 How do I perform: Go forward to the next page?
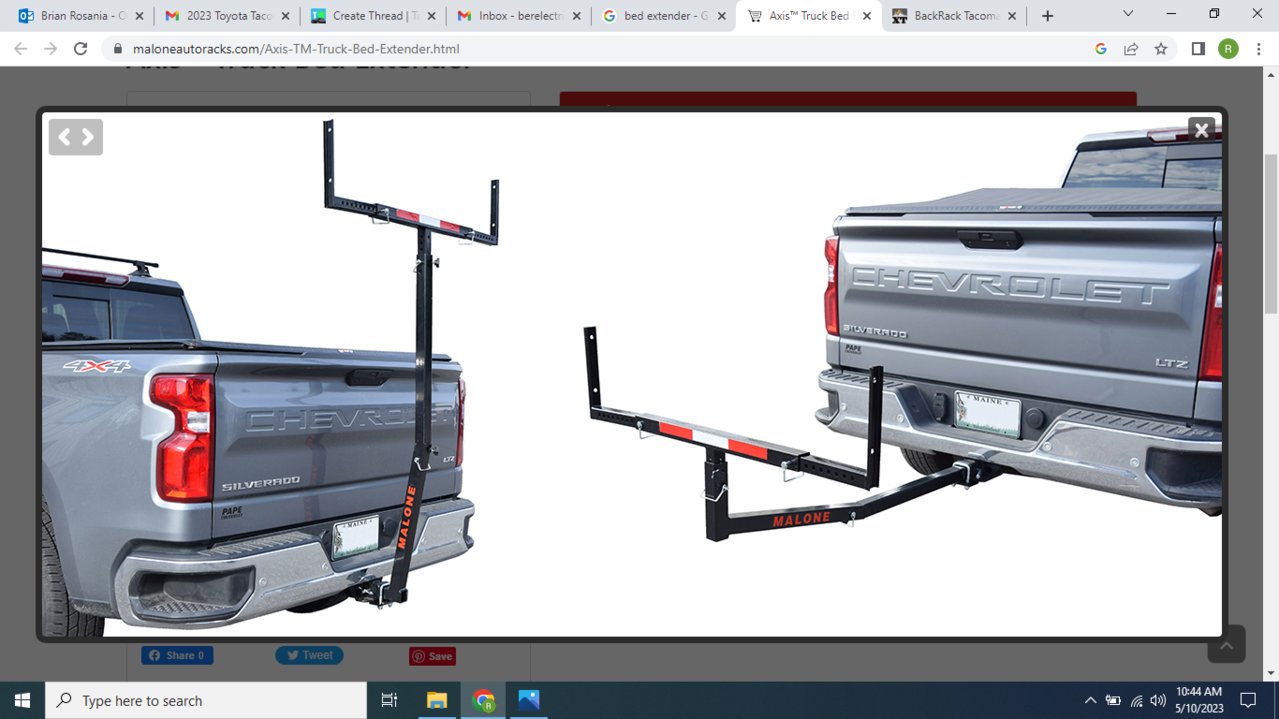coord(50,48)
